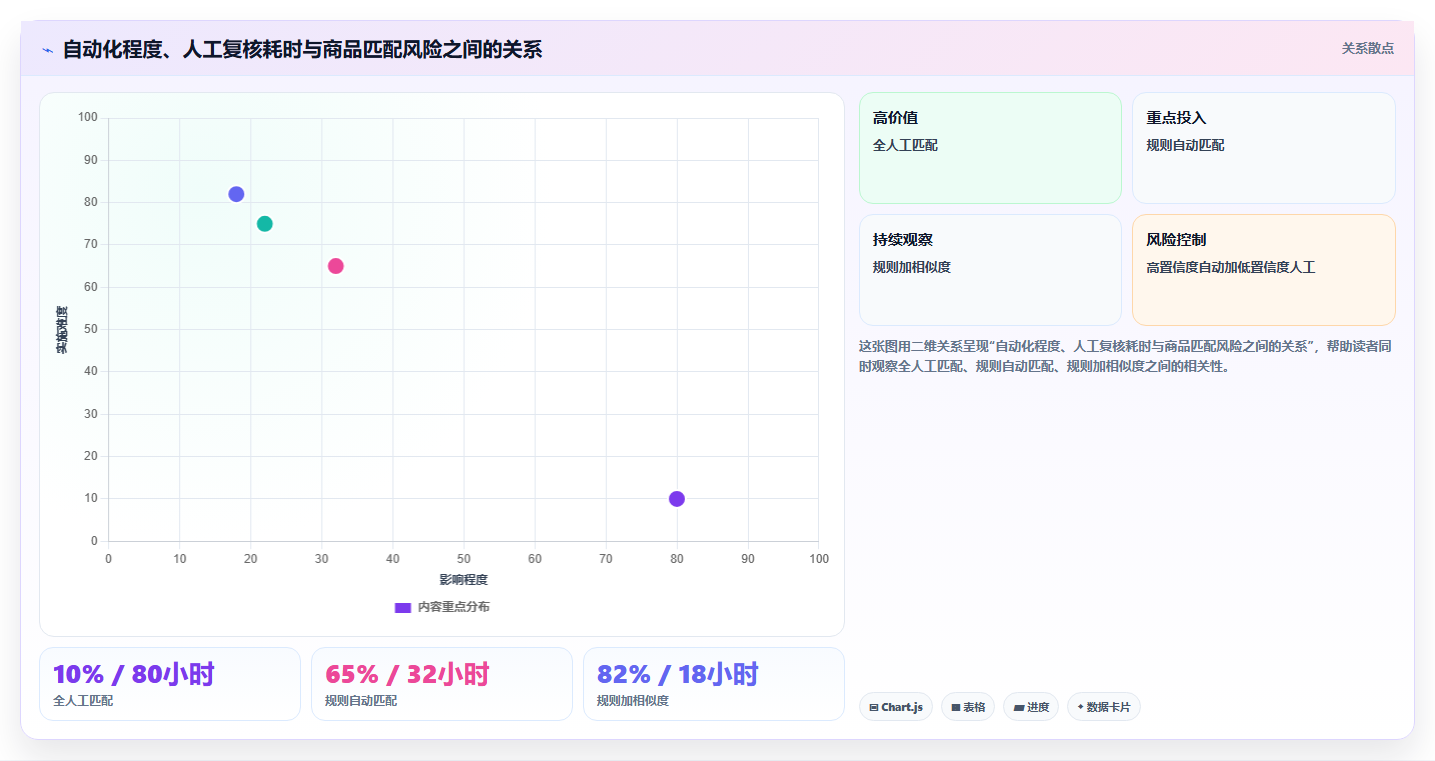The width and height of the screenshot is (1435, 761).
Task: Open the 持续观察 quadrant card
Action: pos(990,270)
